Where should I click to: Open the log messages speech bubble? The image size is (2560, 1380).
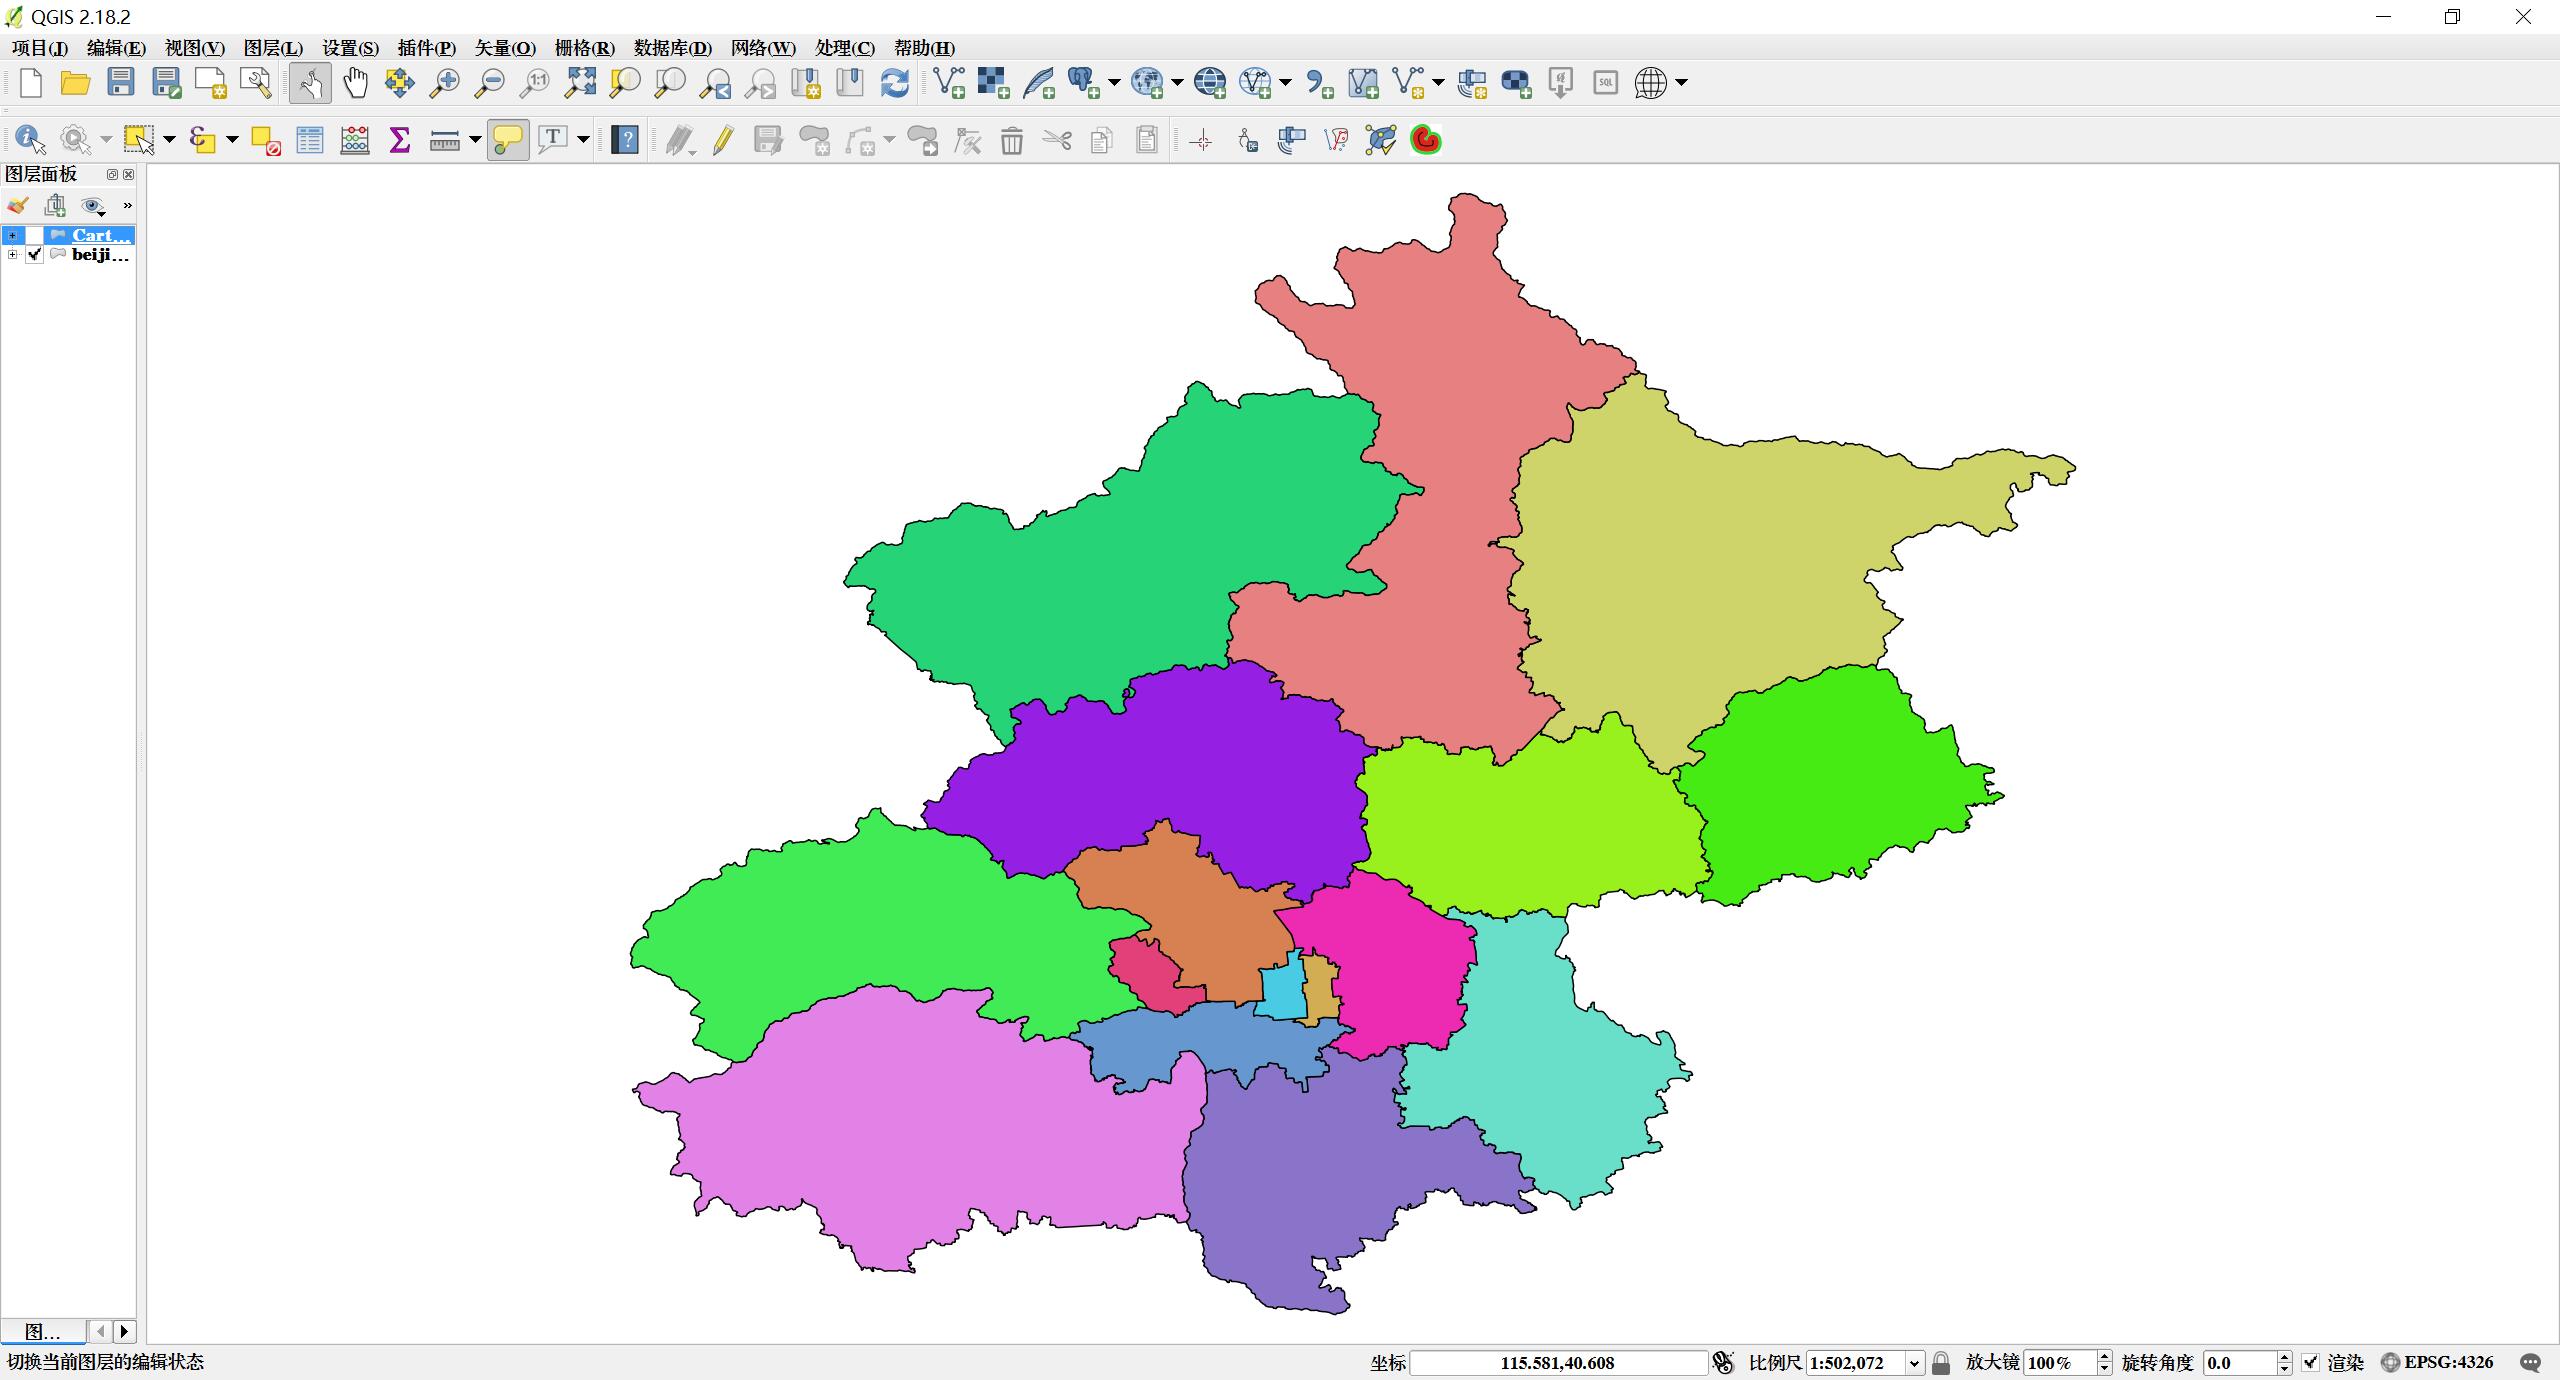click(2531, 1363)
